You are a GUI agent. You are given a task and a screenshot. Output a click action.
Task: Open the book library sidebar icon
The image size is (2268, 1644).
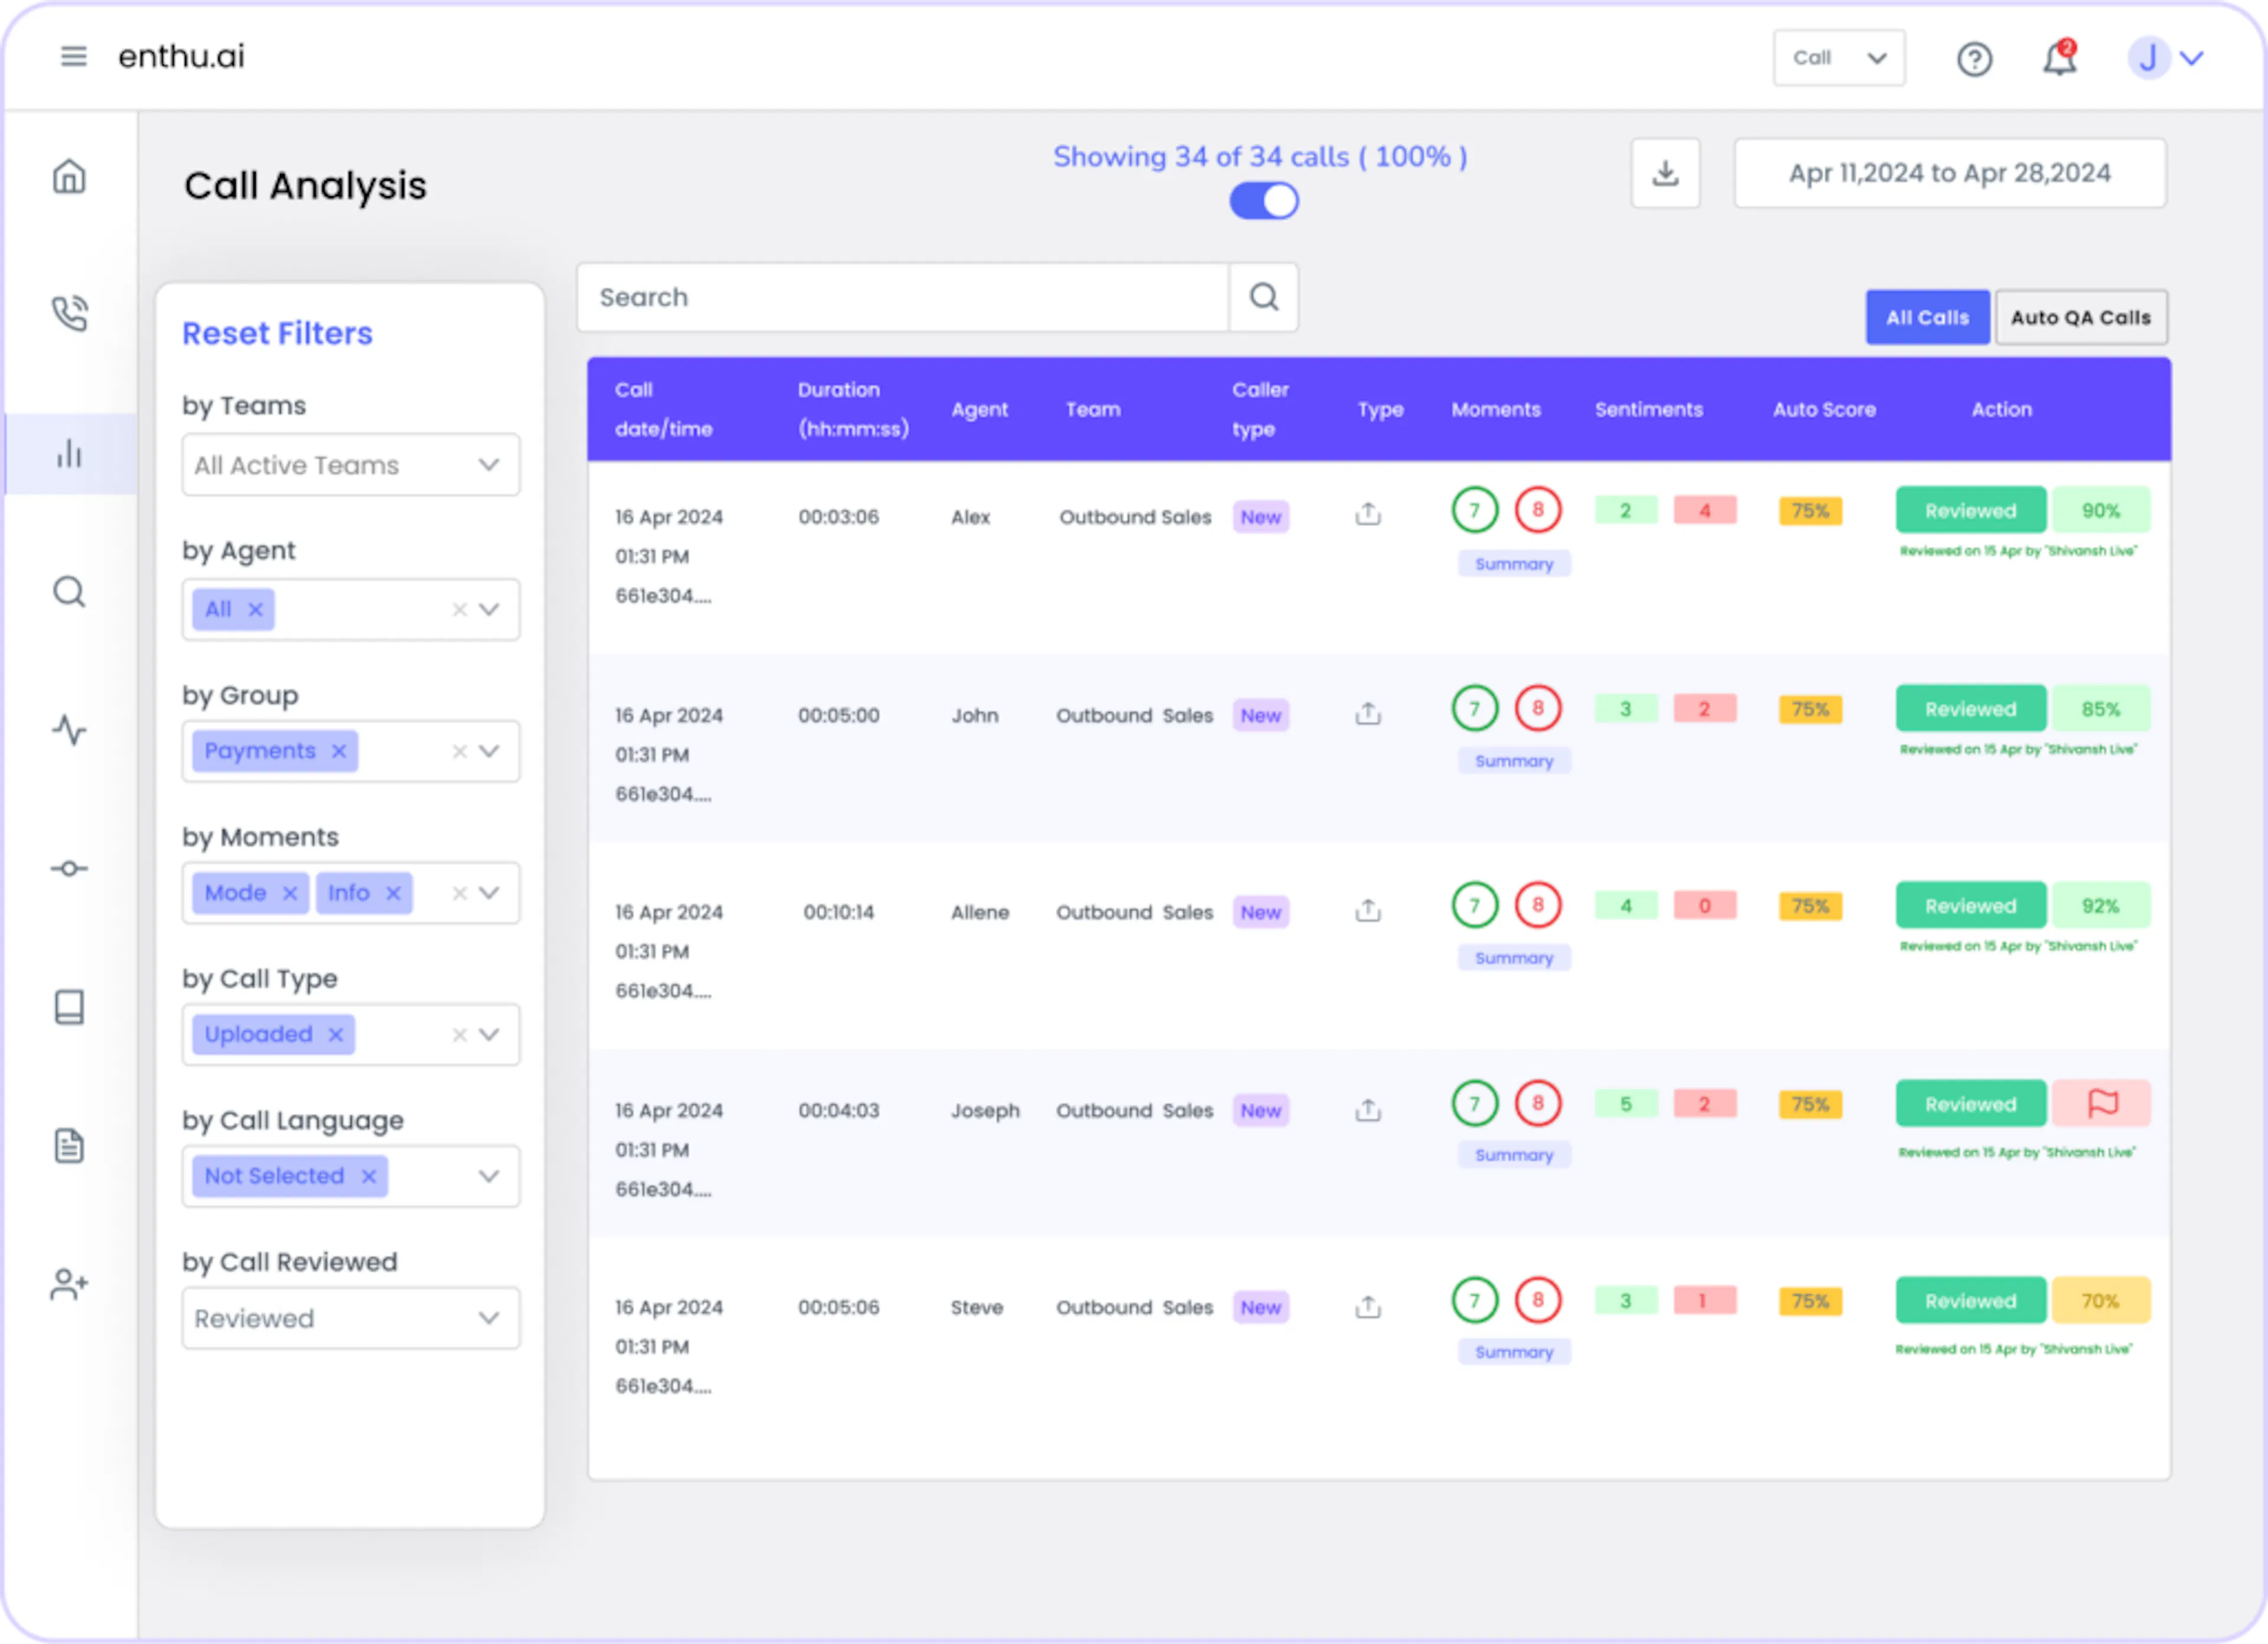click(69, 1007)
